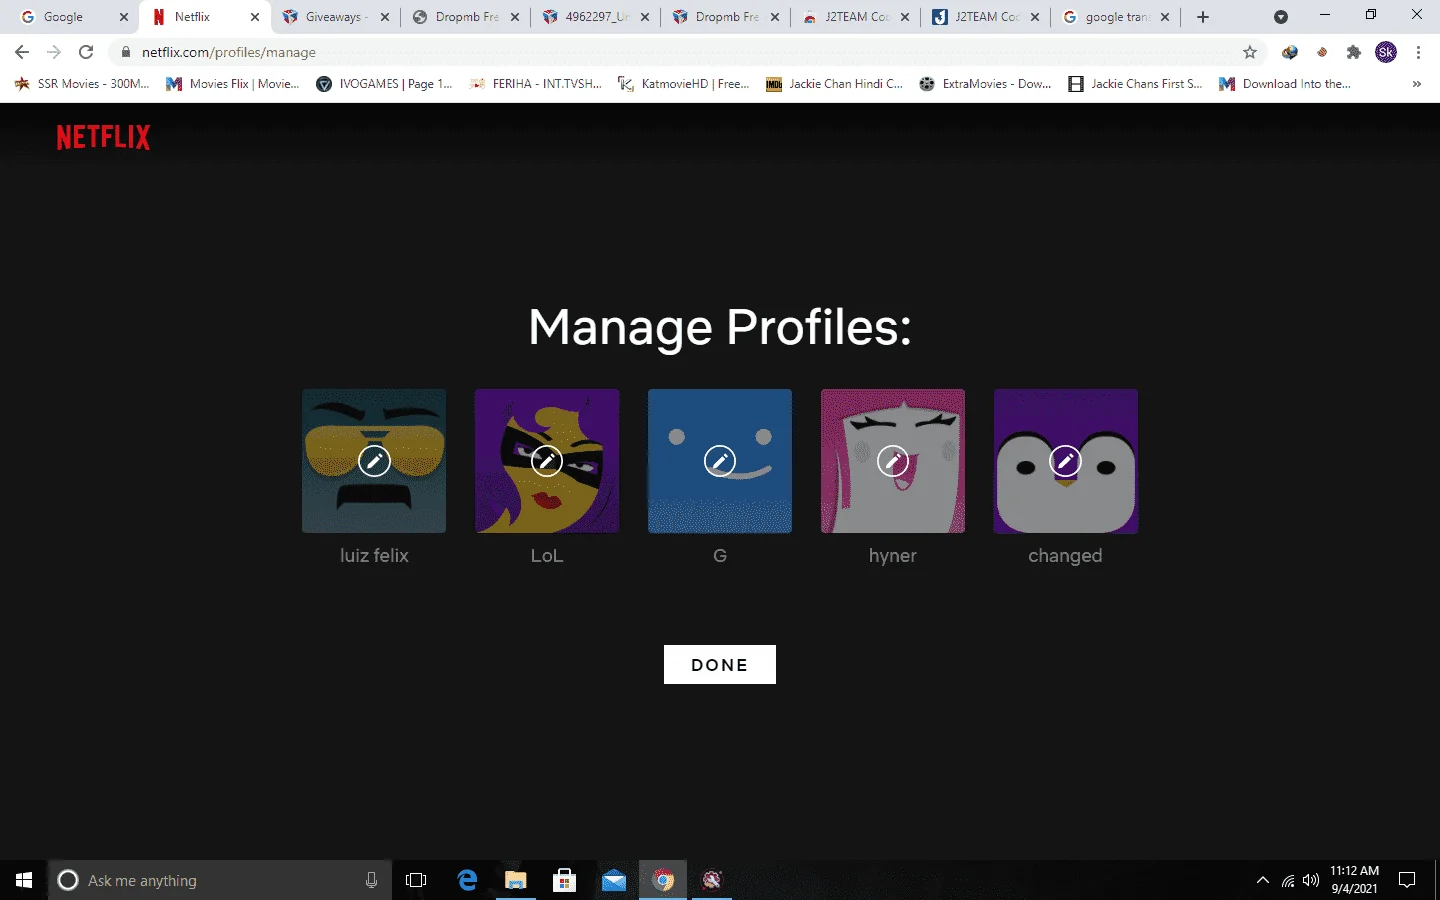Open the volume control icon

pyautogui.click(x=1311, y=880)
